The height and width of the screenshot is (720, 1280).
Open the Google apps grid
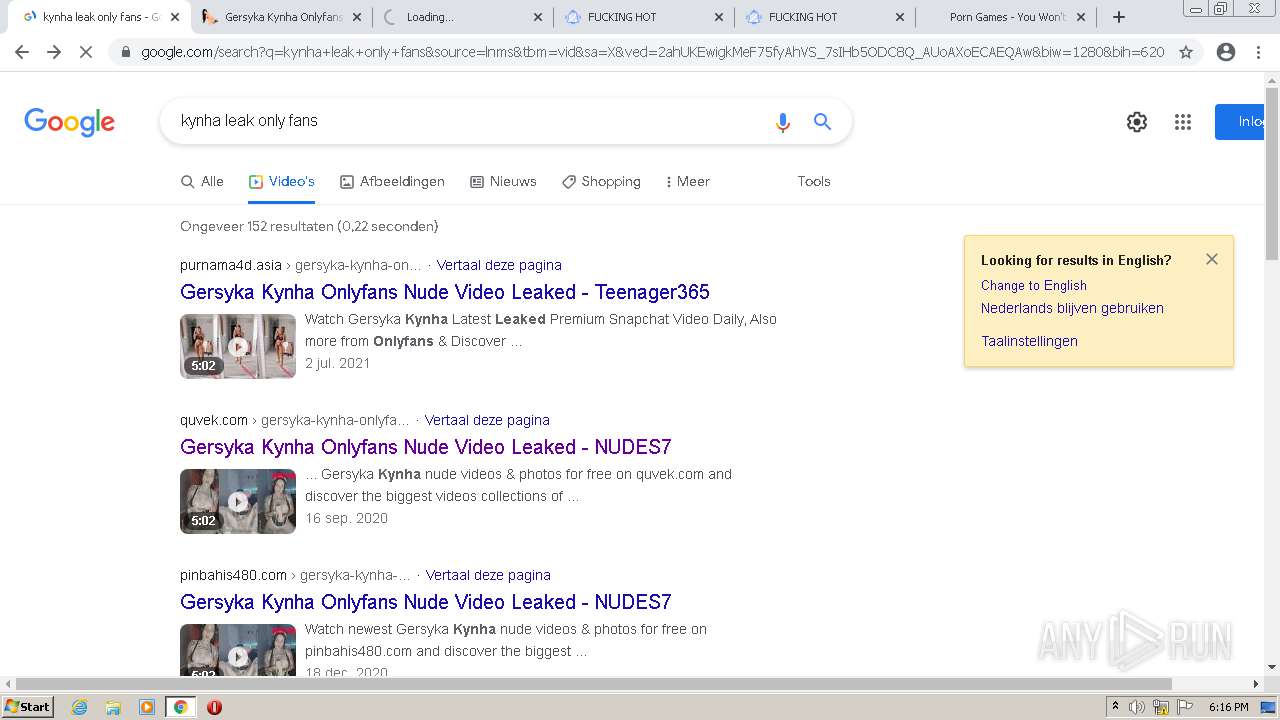1183,122
